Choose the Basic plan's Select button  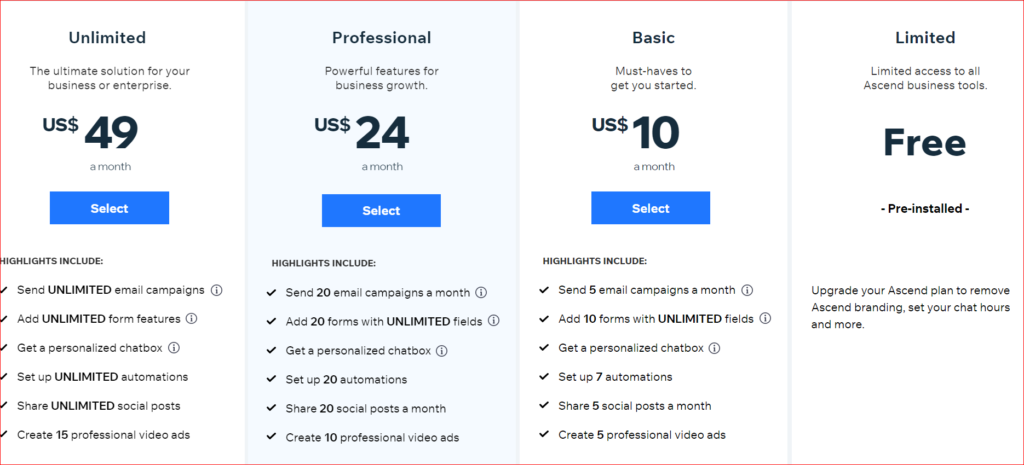coord(650,208)
